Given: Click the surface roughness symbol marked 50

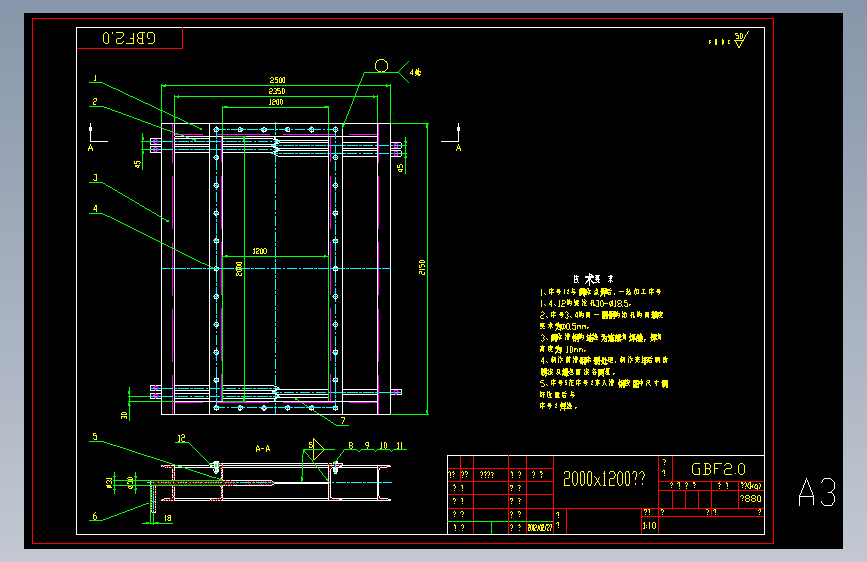Looking at the screenshot, I should 741,40.
